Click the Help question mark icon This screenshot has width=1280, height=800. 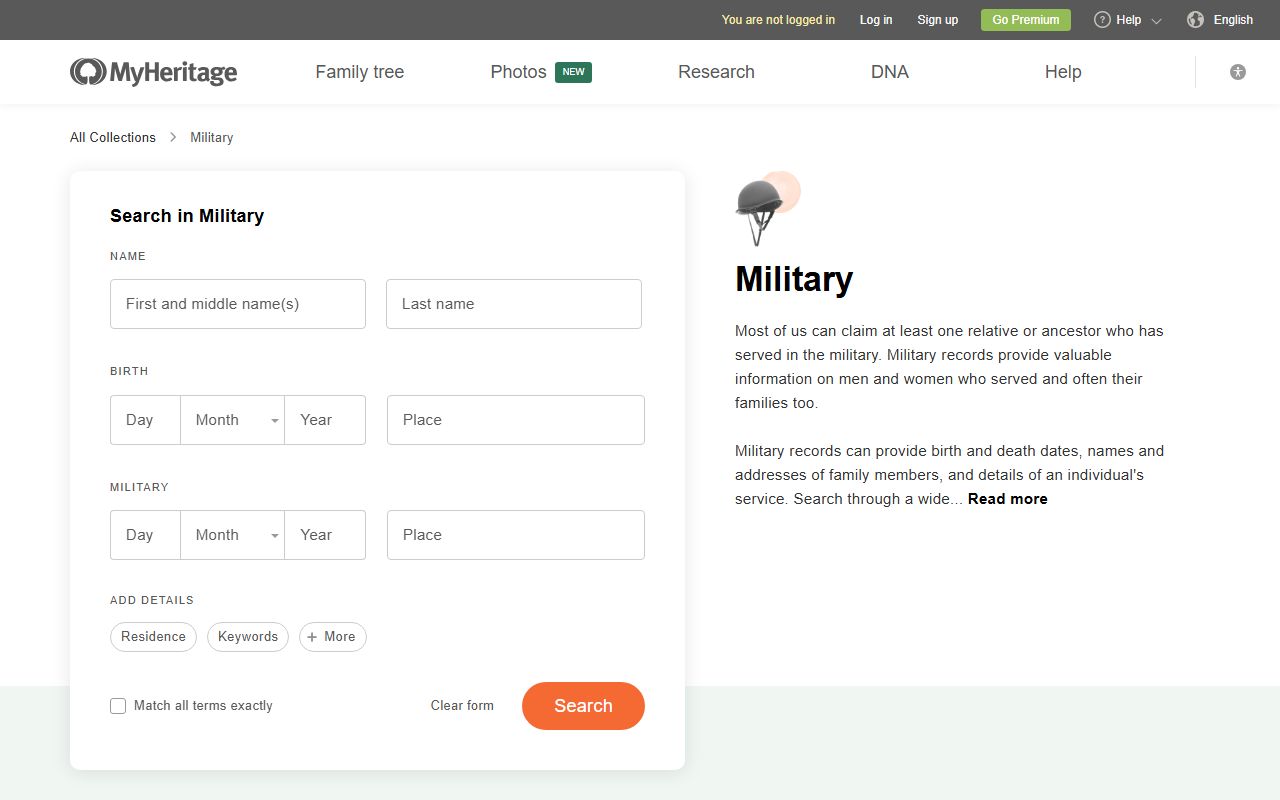[1102, 20]
